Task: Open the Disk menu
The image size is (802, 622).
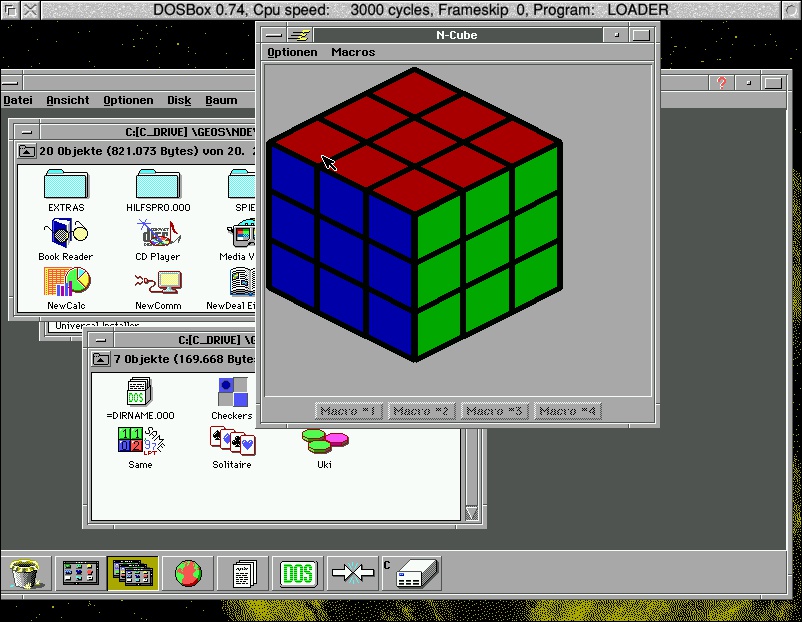Action: pos(179,100)
